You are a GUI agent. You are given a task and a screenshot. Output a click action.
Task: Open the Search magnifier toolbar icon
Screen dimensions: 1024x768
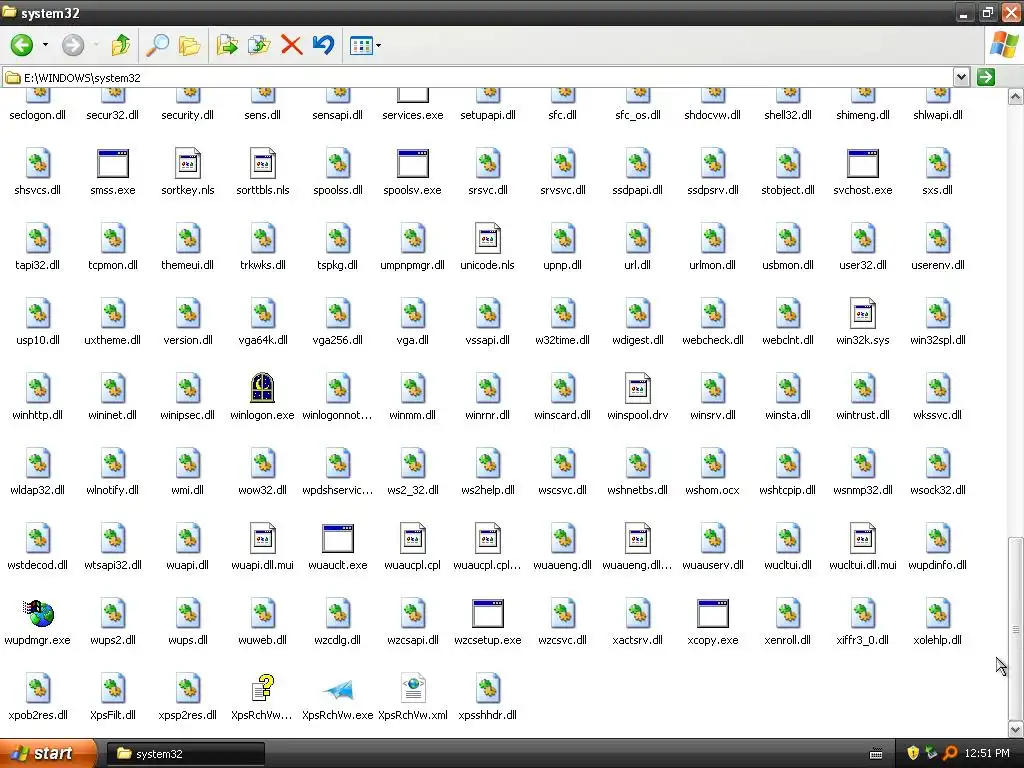[157, 45]
